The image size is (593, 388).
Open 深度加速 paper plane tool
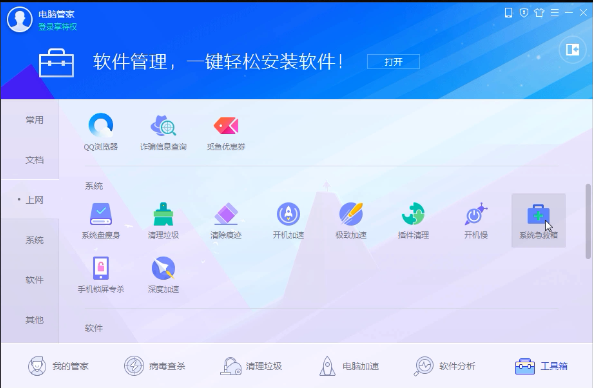[163, 275]
